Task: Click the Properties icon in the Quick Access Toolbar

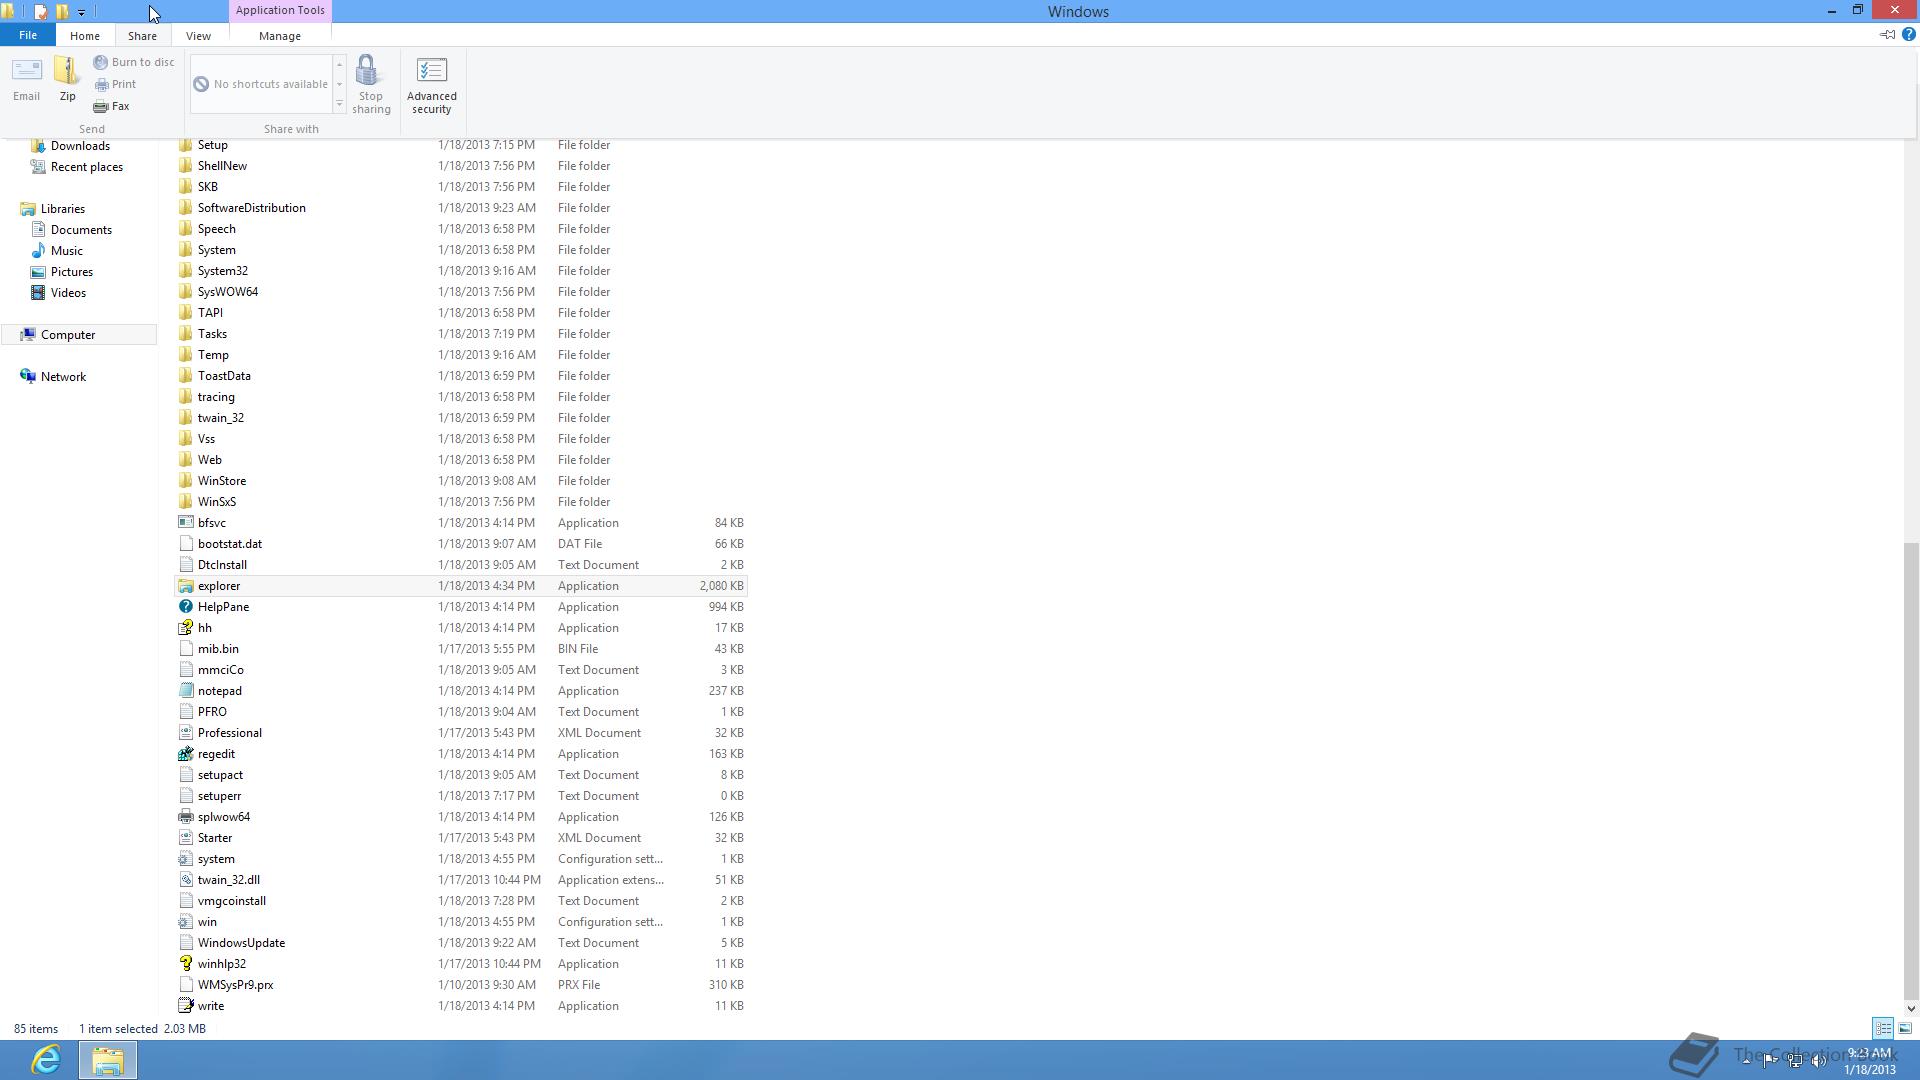Action: [41, 12]
